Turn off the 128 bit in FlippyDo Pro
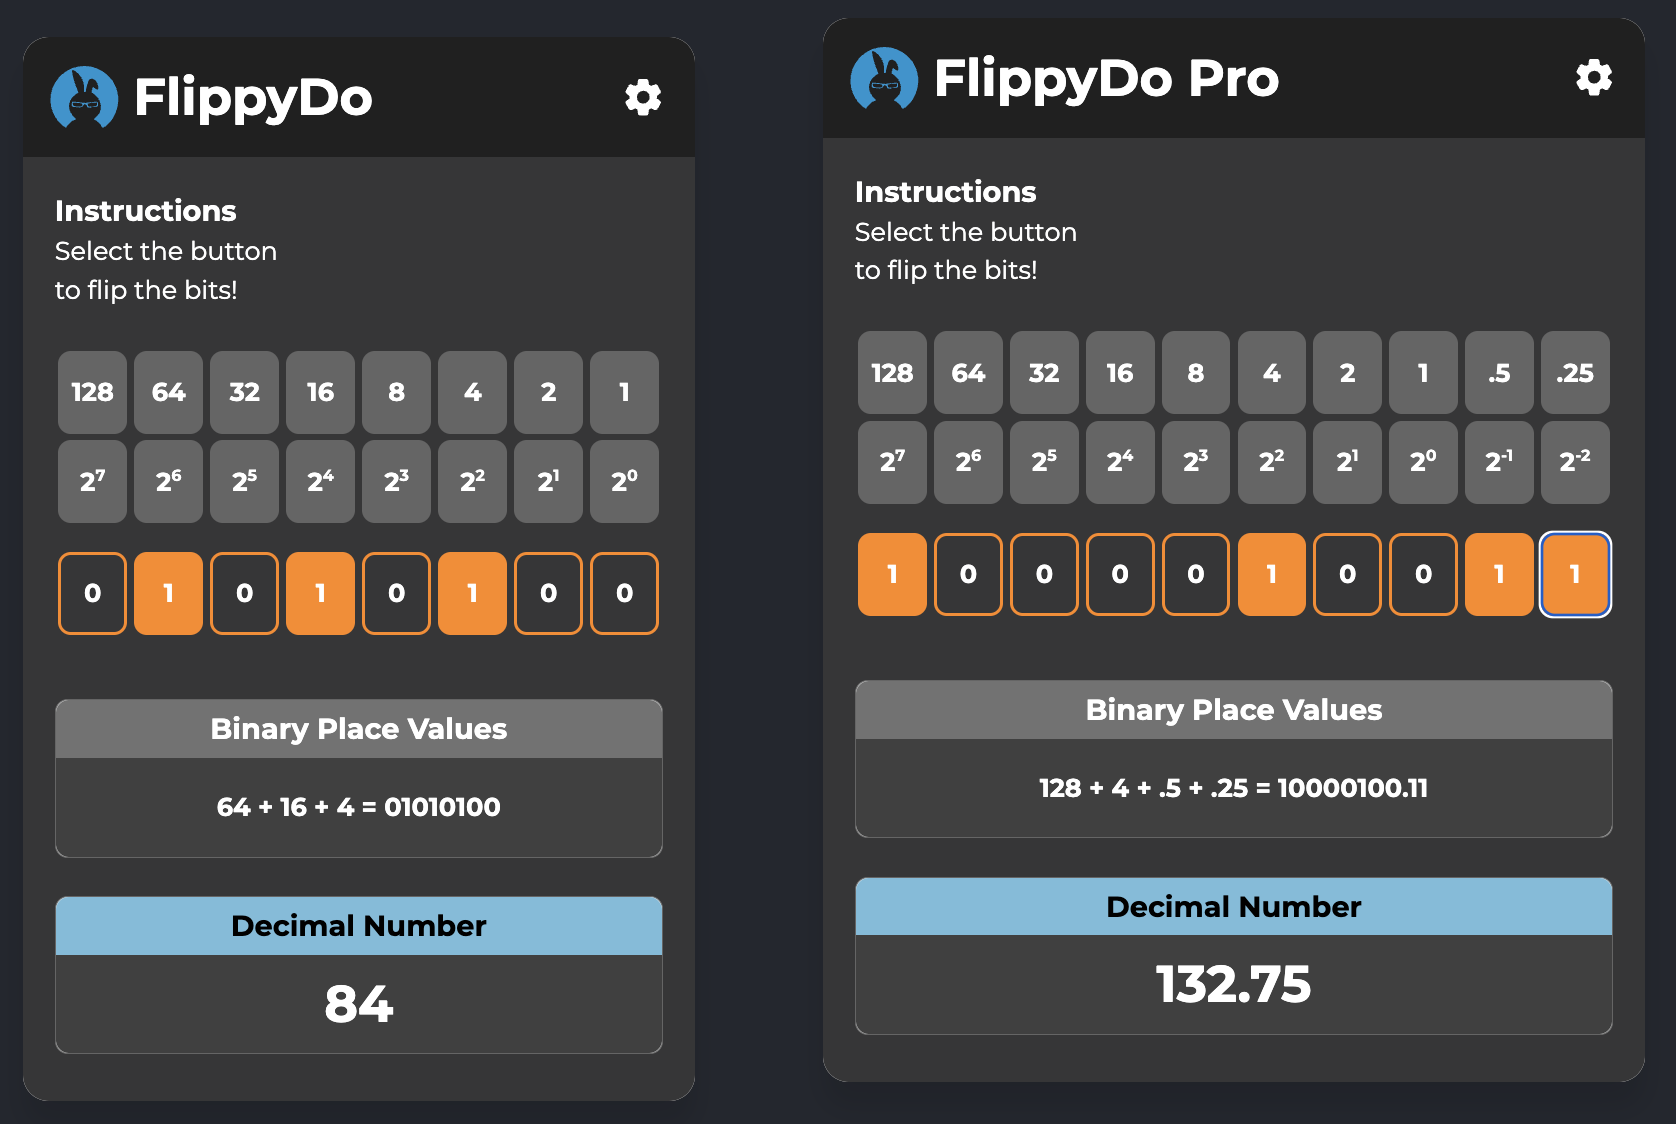Viewport: 1676px width, 1124px height. point(892,574)
